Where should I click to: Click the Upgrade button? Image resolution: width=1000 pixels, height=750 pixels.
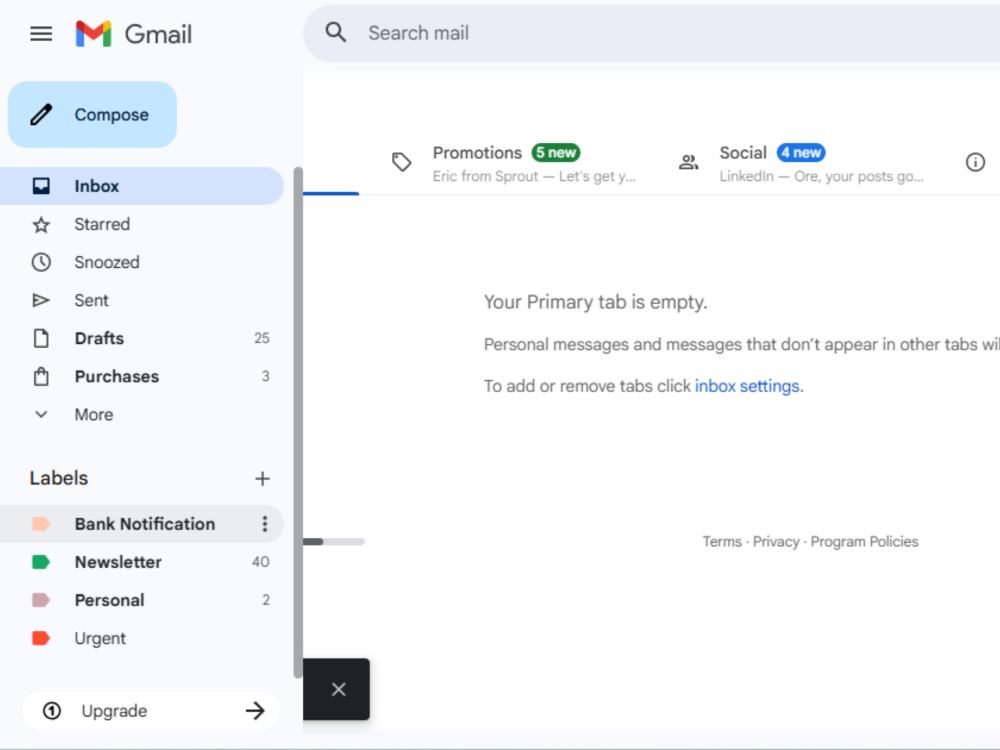(x=151, y=710)
